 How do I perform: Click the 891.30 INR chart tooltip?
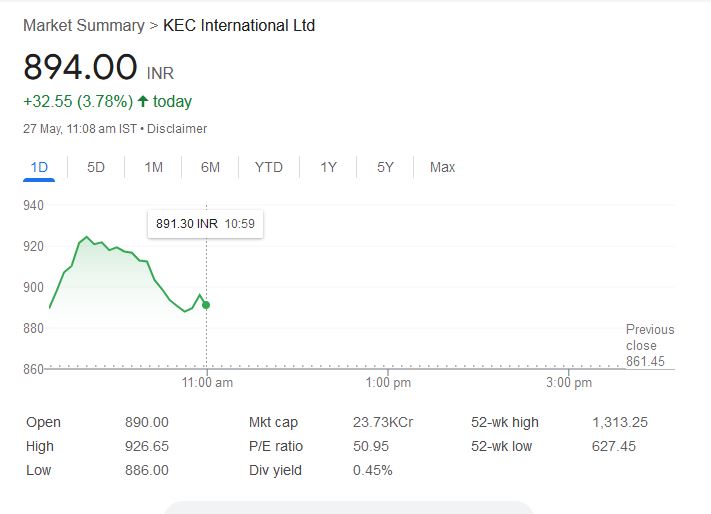point(205,224)
